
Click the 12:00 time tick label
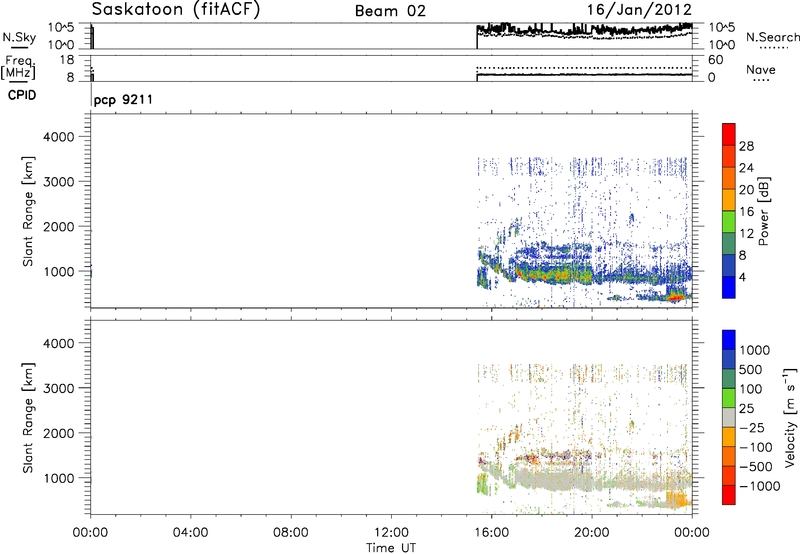click(x=391, y=533)
